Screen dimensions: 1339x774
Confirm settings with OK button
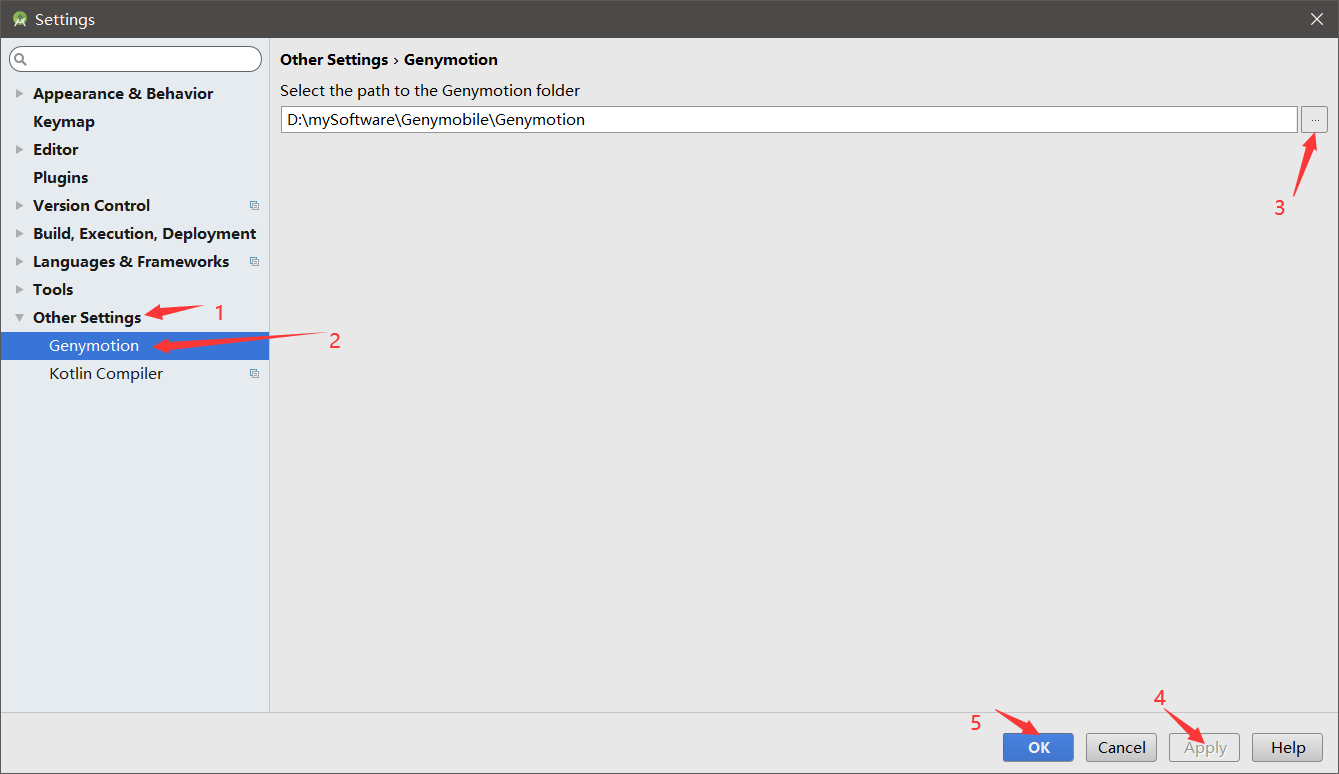[x=1038, y=747]
